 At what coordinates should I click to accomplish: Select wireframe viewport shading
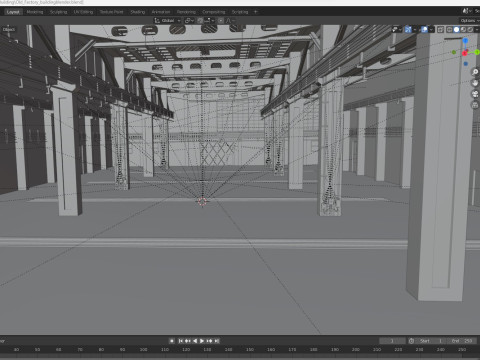coord(450,29)
